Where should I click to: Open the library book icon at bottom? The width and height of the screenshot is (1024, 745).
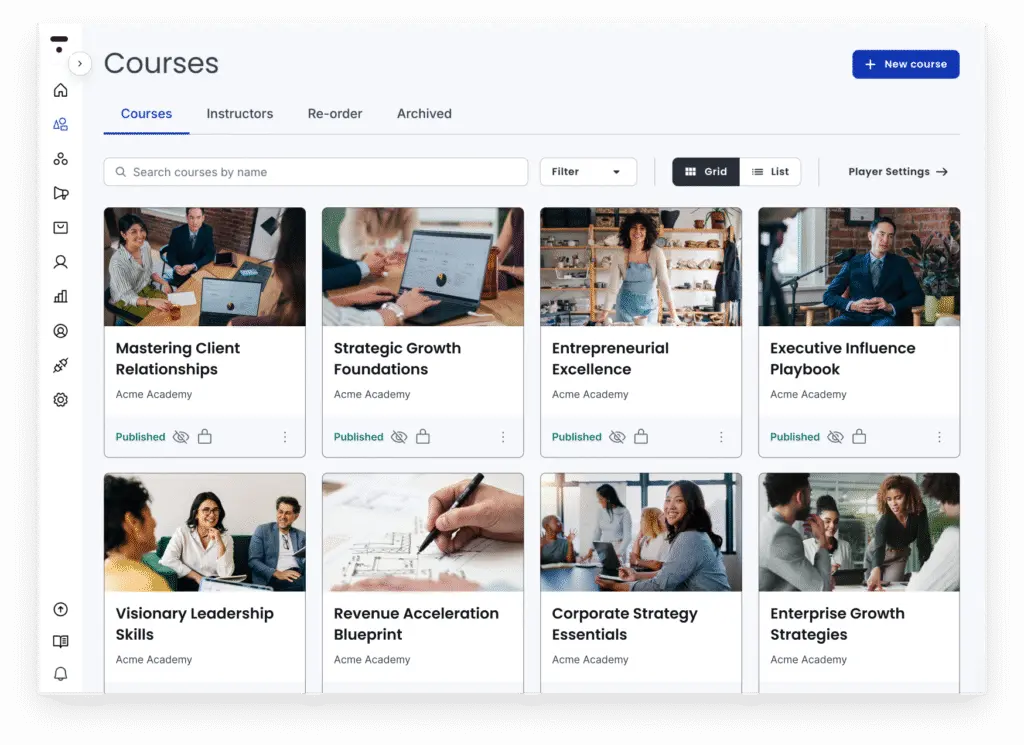click(x=60, y=641)
